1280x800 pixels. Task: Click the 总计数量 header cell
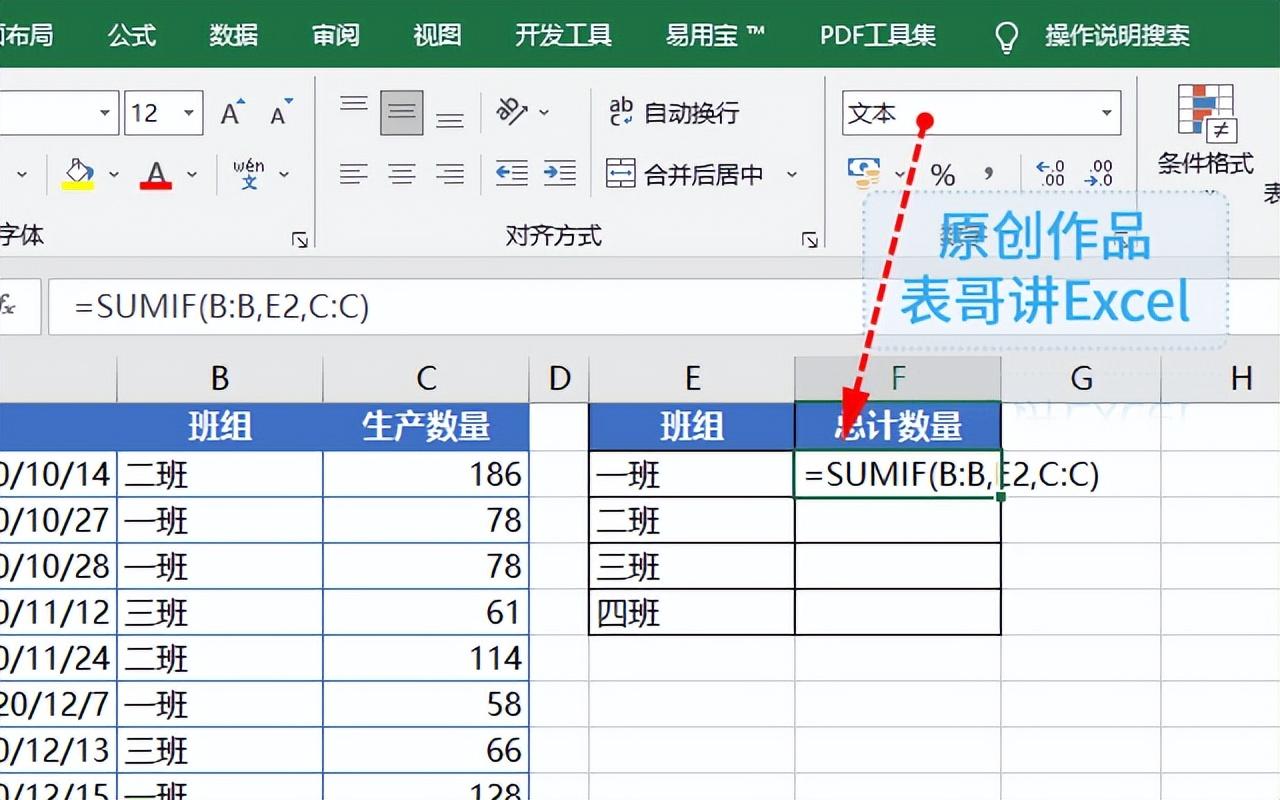898,427
